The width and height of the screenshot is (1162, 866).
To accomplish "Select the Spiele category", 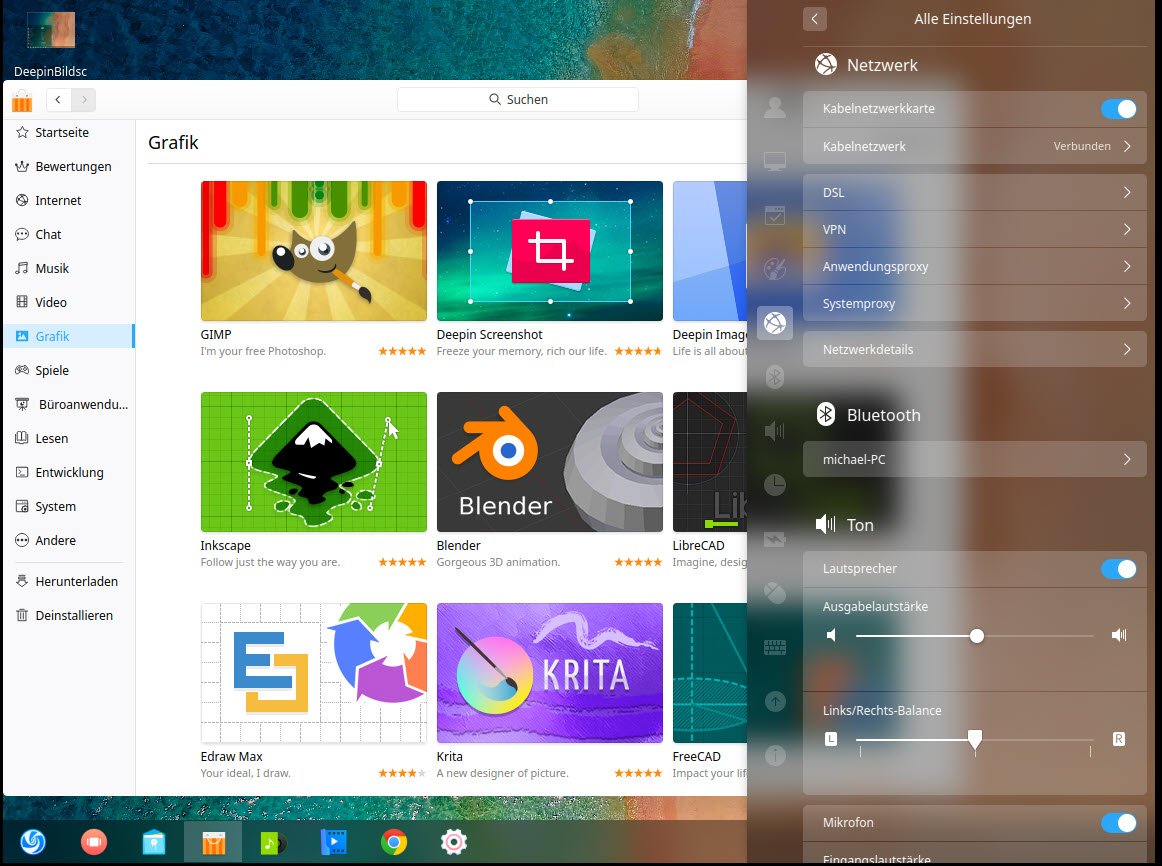I will 68,370.
